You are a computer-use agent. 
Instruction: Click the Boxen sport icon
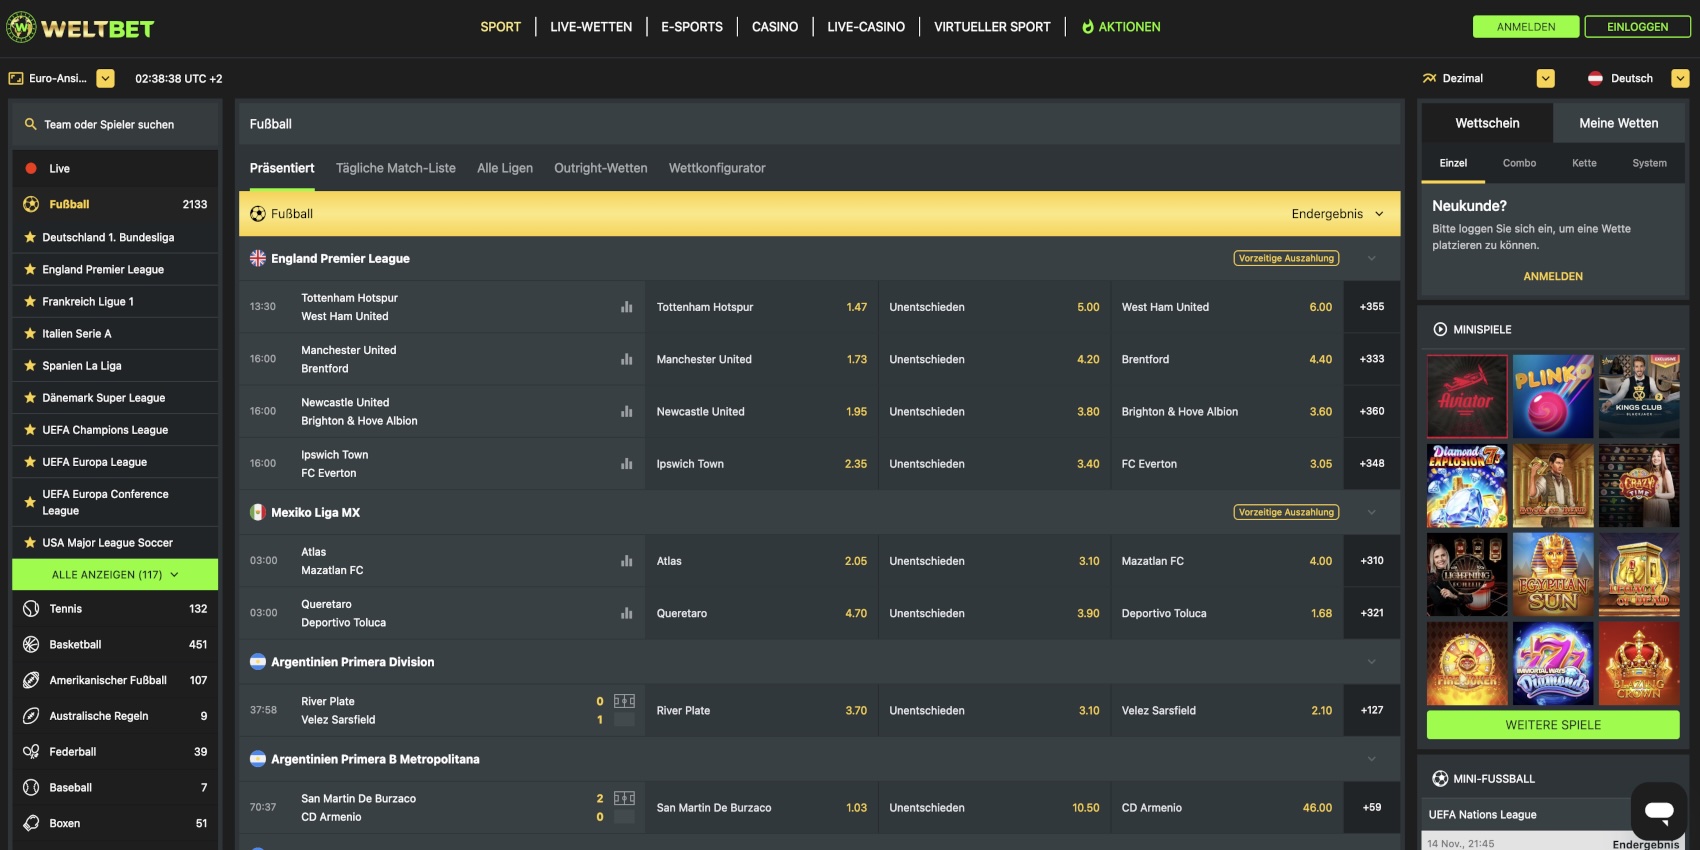pyautogui.click(x=31, y=824)
